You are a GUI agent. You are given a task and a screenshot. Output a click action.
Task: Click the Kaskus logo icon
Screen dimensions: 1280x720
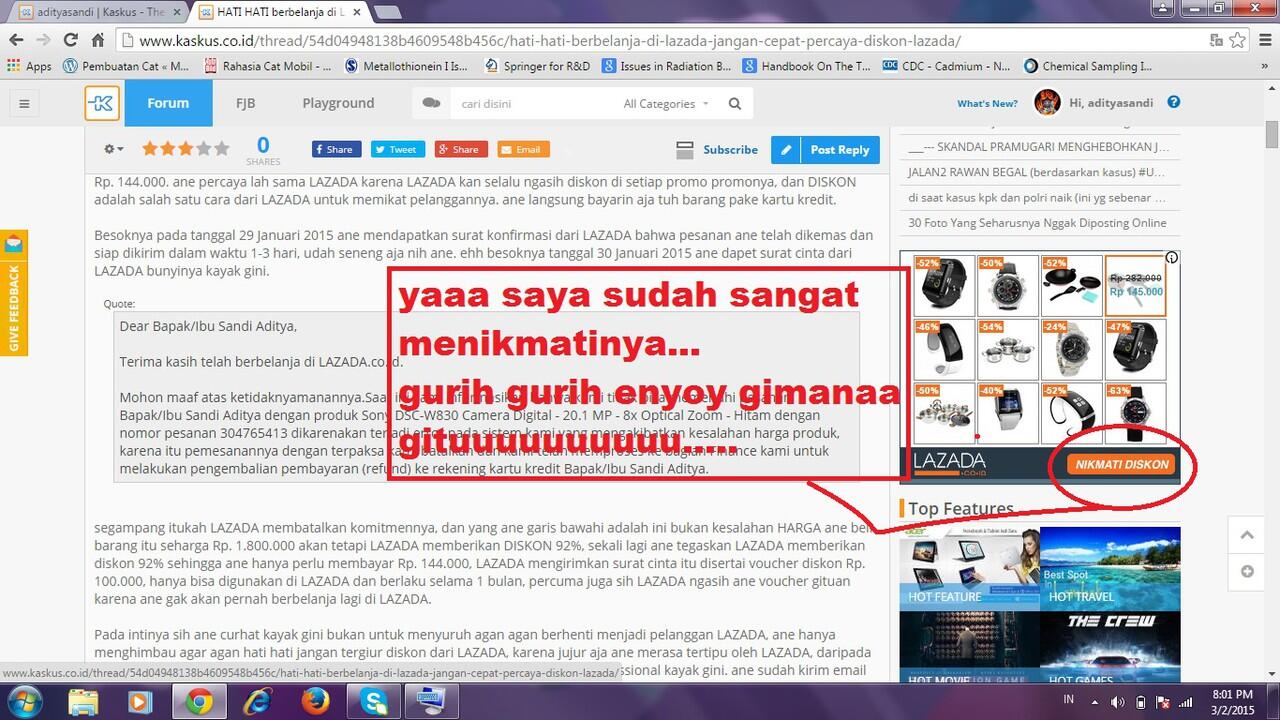click(101, 103)
